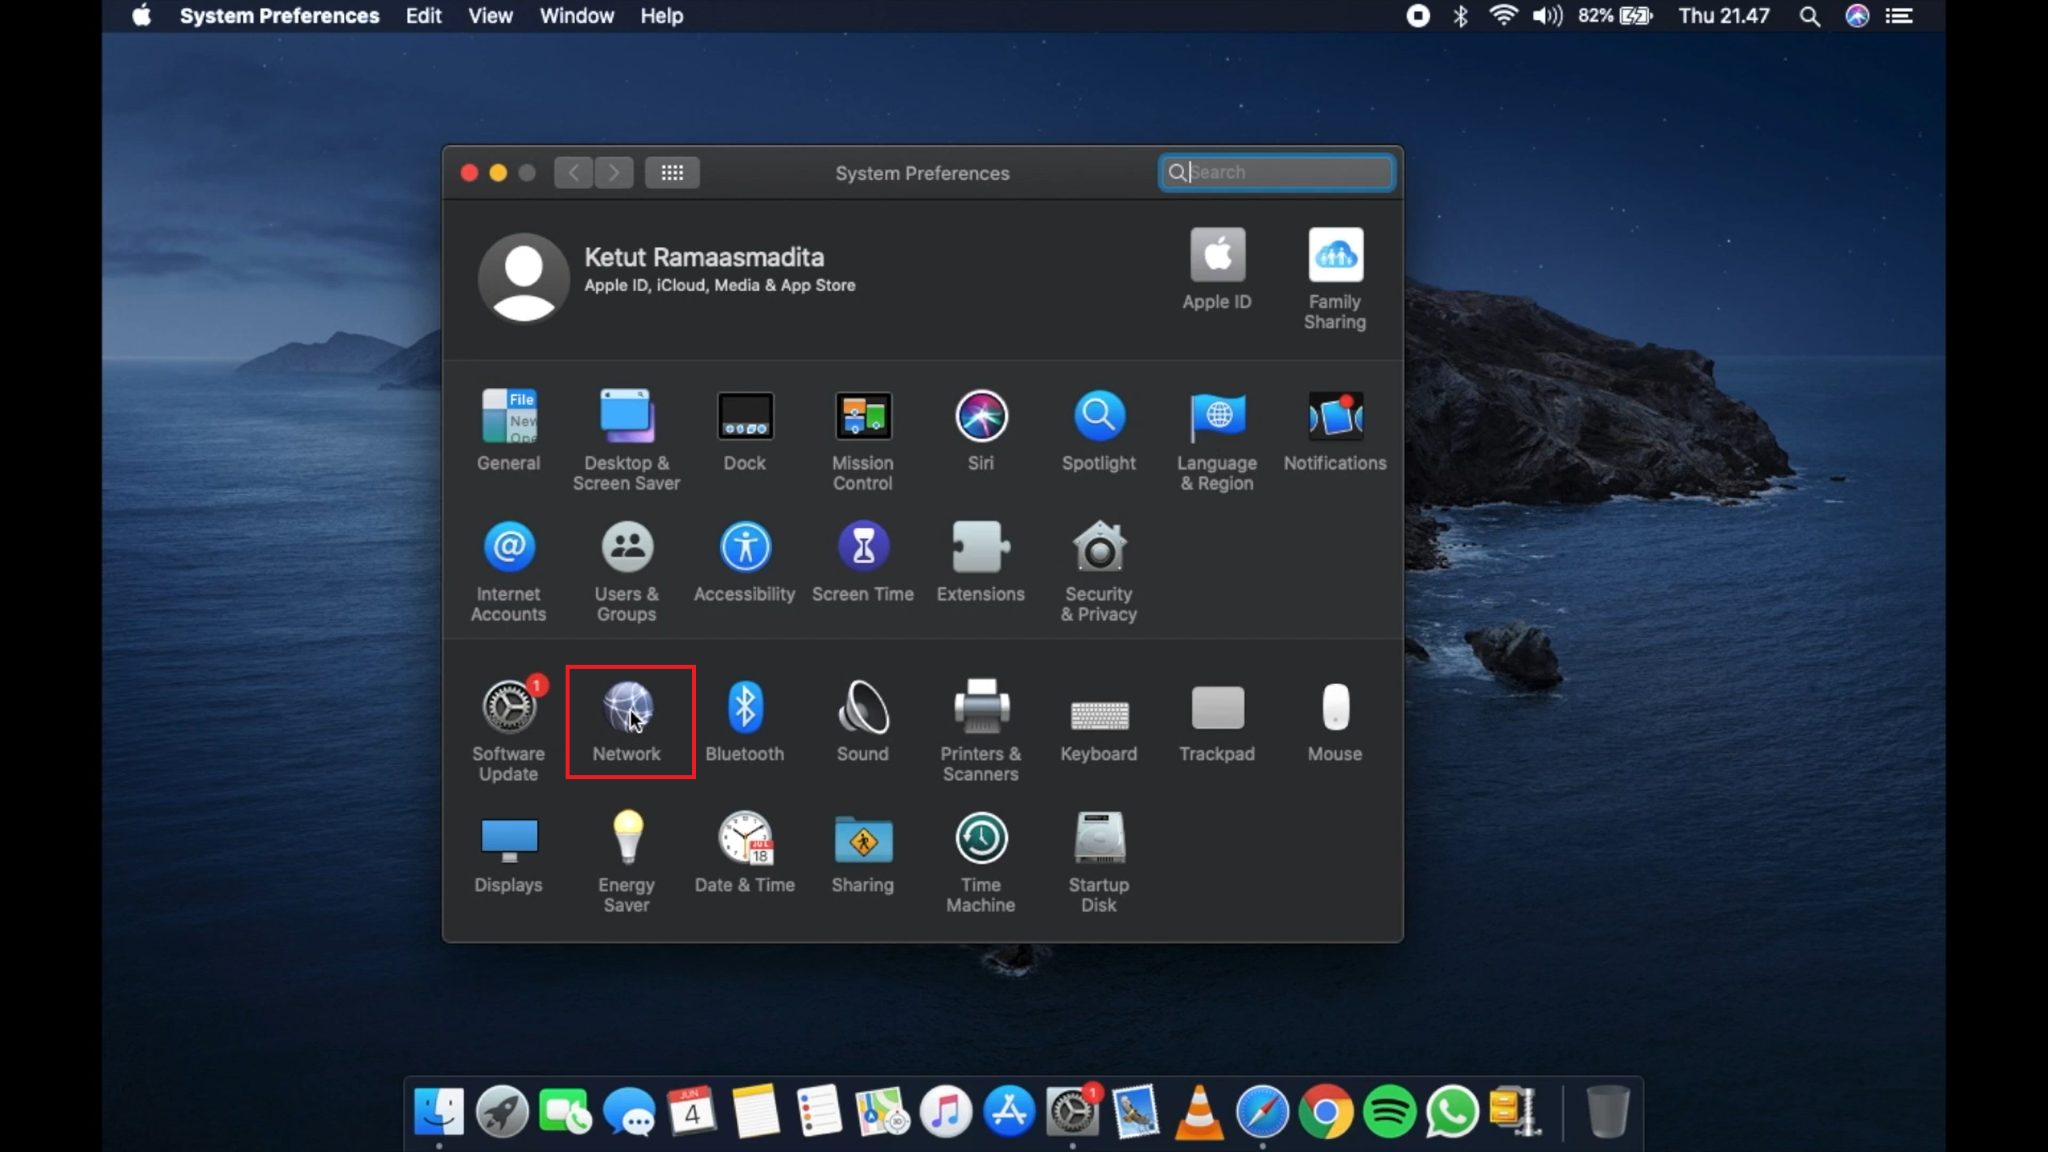Image resolution: width=2048 pixels, height=1152 pixels.
Task: Open the Wi-Fi status menu
Action: [x=1503, y=15]
